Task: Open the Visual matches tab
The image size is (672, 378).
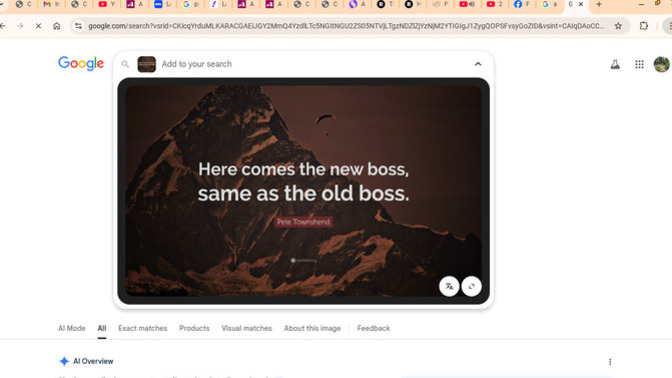Action: (246, 328)
